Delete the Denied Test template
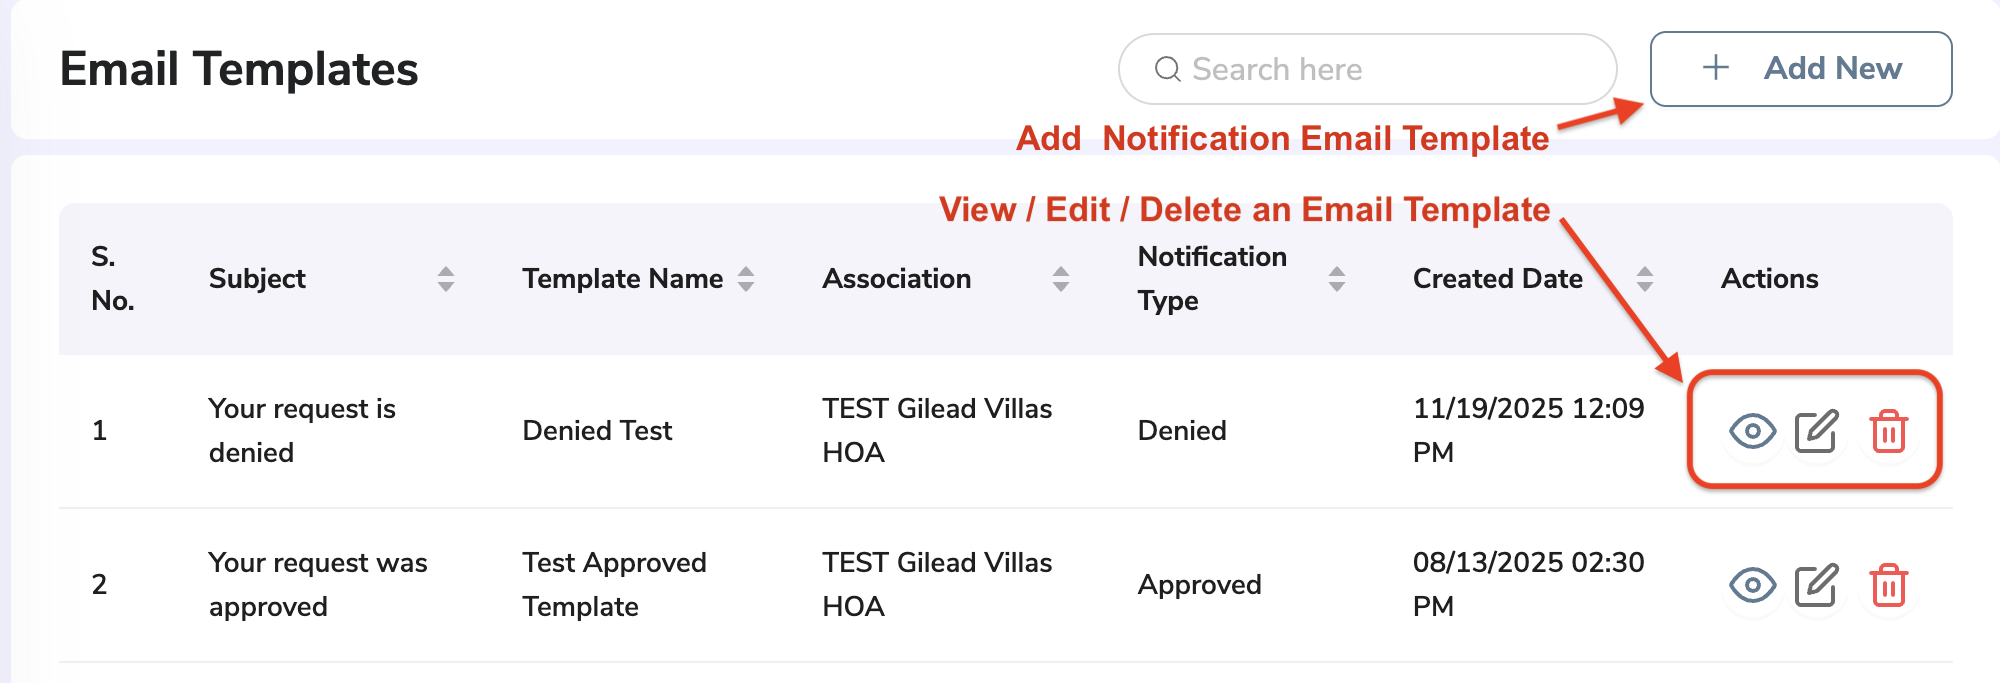 click(1888, 431)
